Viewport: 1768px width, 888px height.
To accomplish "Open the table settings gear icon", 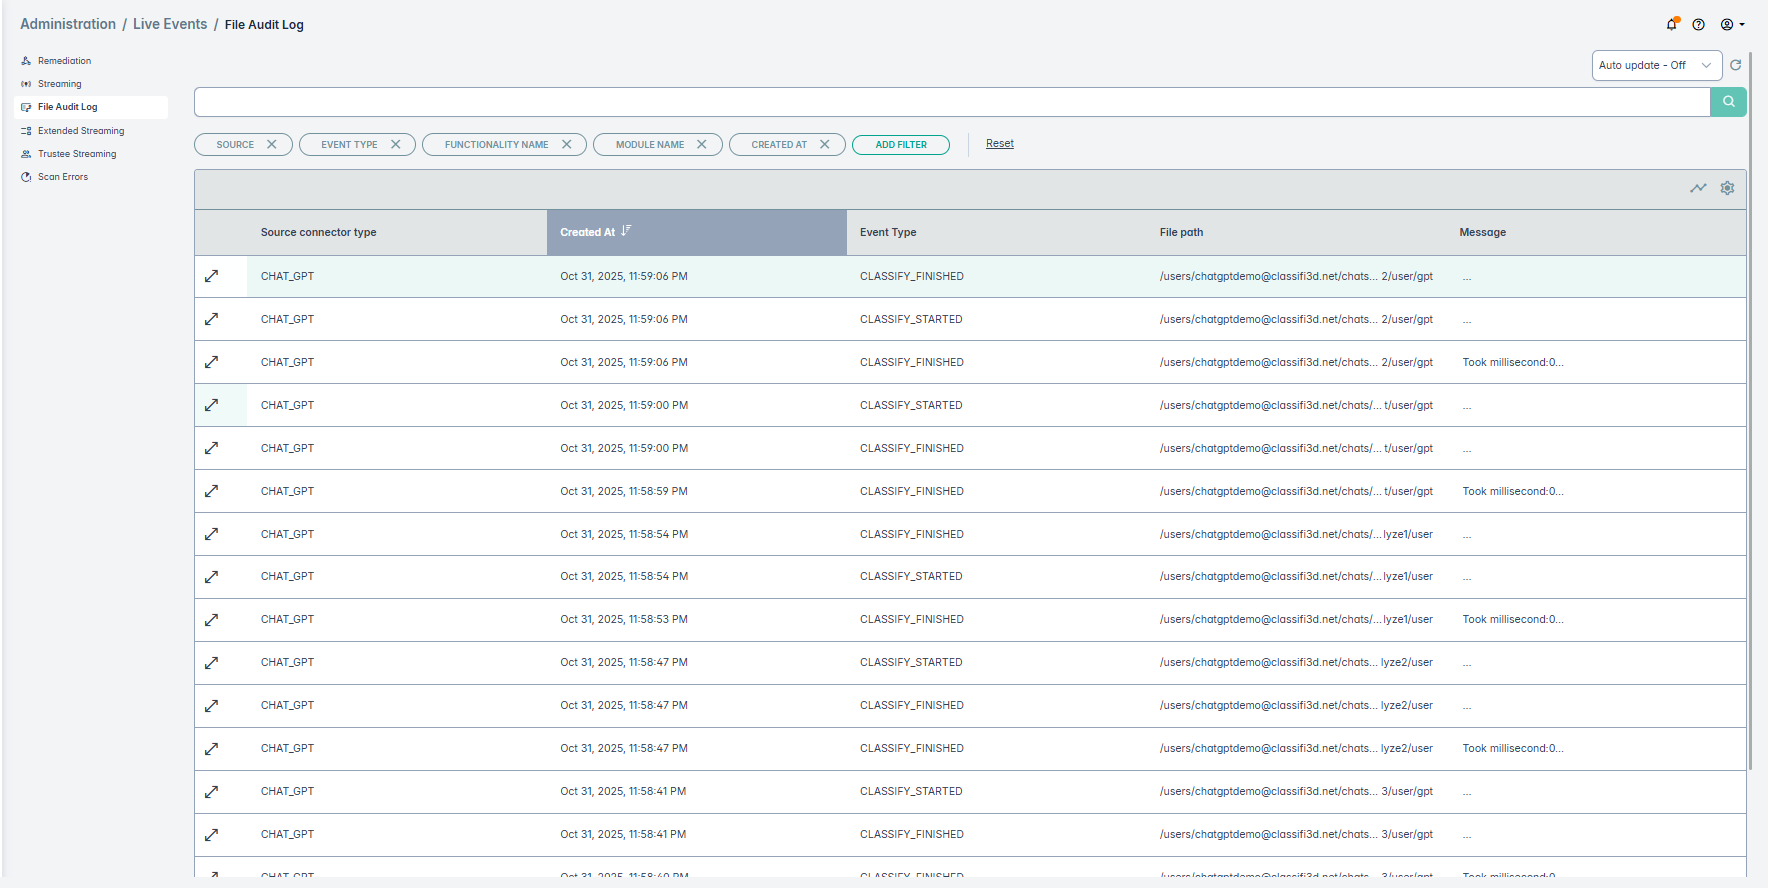I will point(1727,188).
